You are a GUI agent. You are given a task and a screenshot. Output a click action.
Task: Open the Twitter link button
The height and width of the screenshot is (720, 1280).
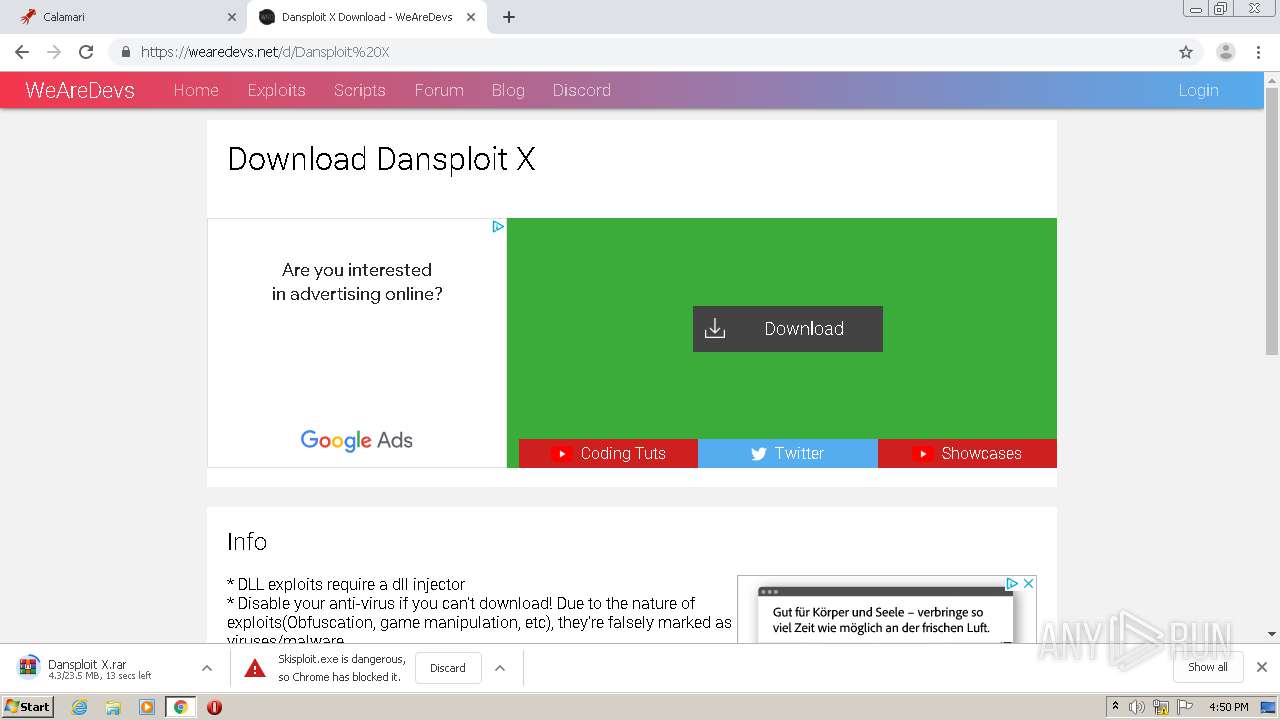pyautogui.click(x=788, y=453)
